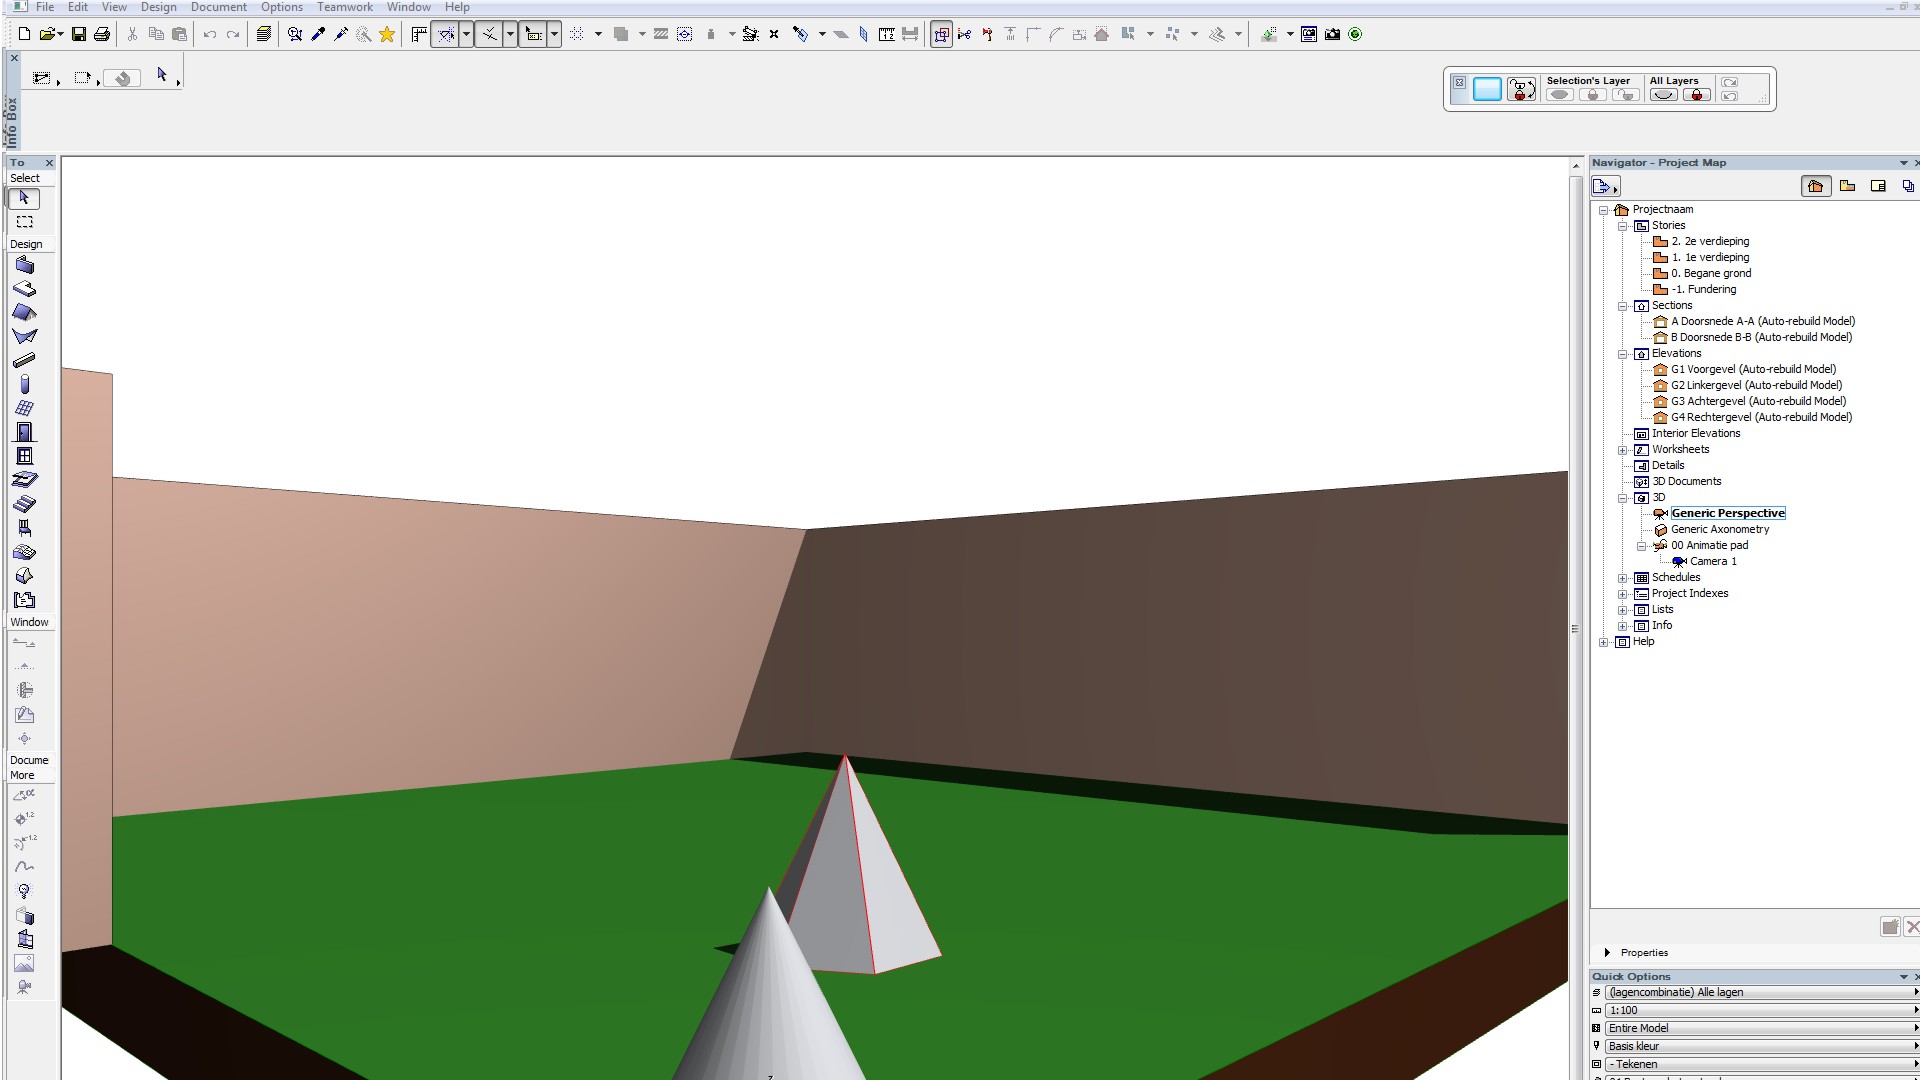Open the Teamwork menu
Screen dimensions: 1920x1080
point(344,7)
